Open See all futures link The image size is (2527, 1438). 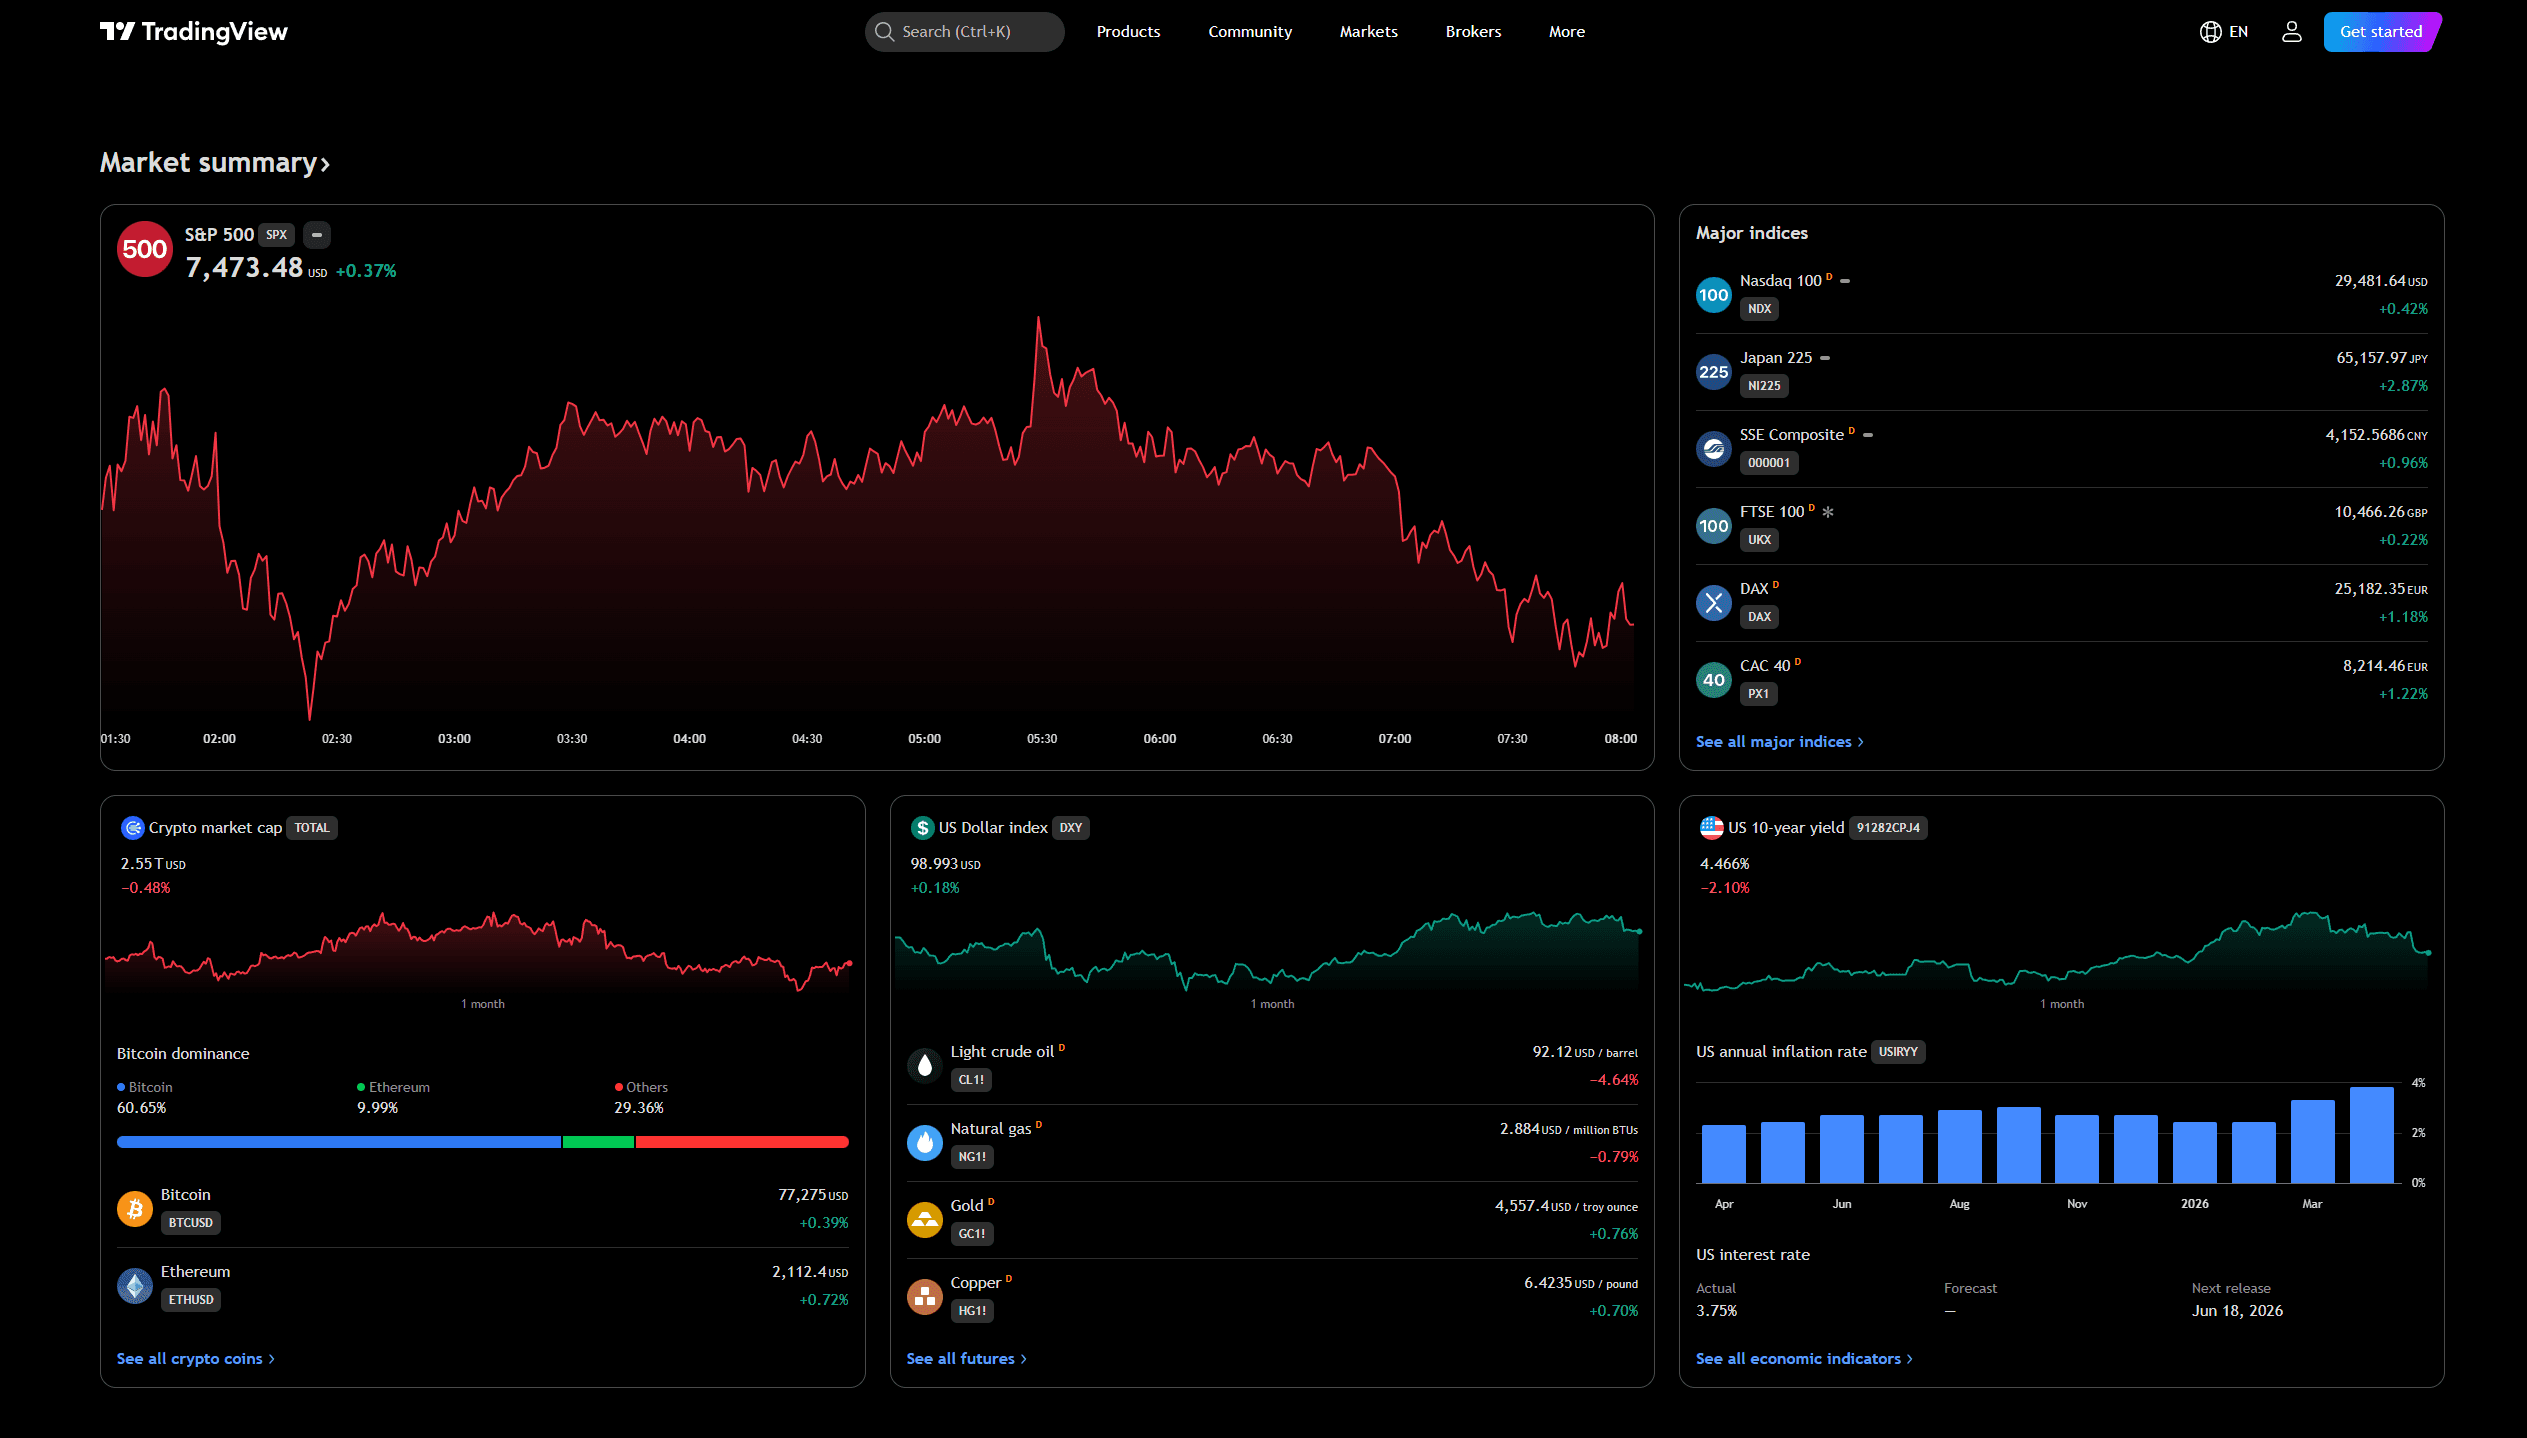click(967, 1359)
